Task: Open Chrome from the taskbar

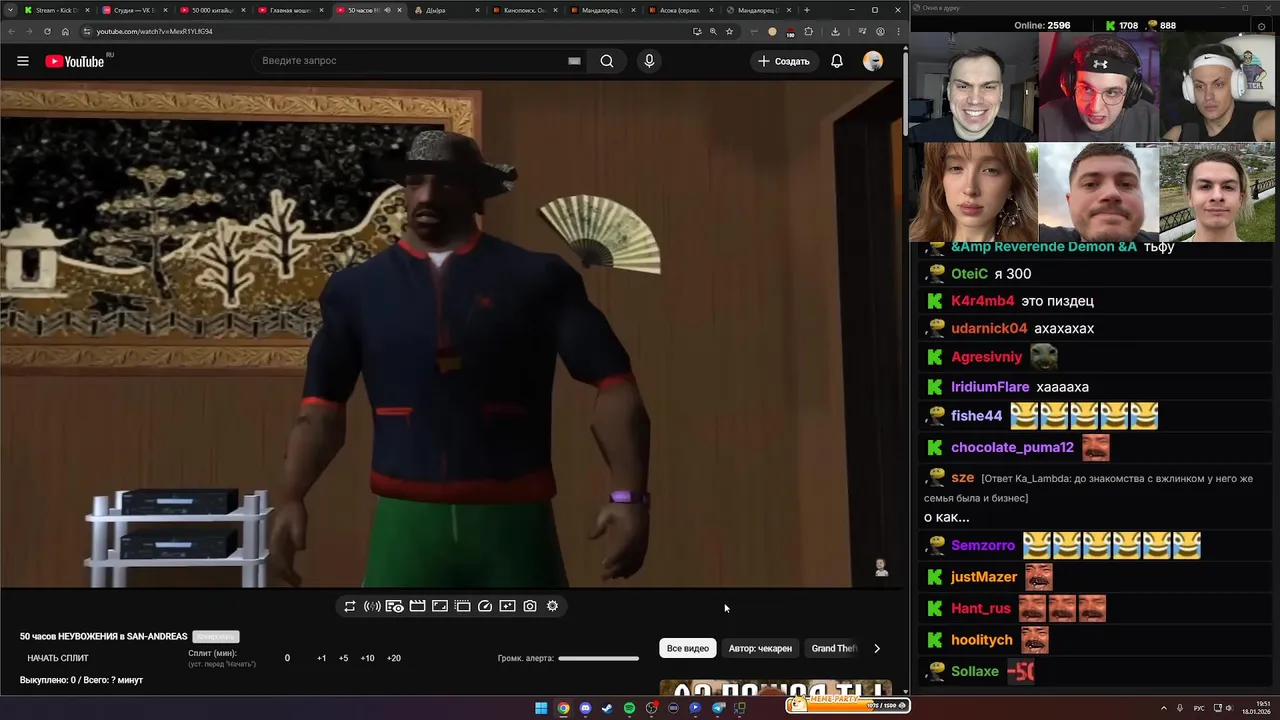Action: (x=563, y=708)
